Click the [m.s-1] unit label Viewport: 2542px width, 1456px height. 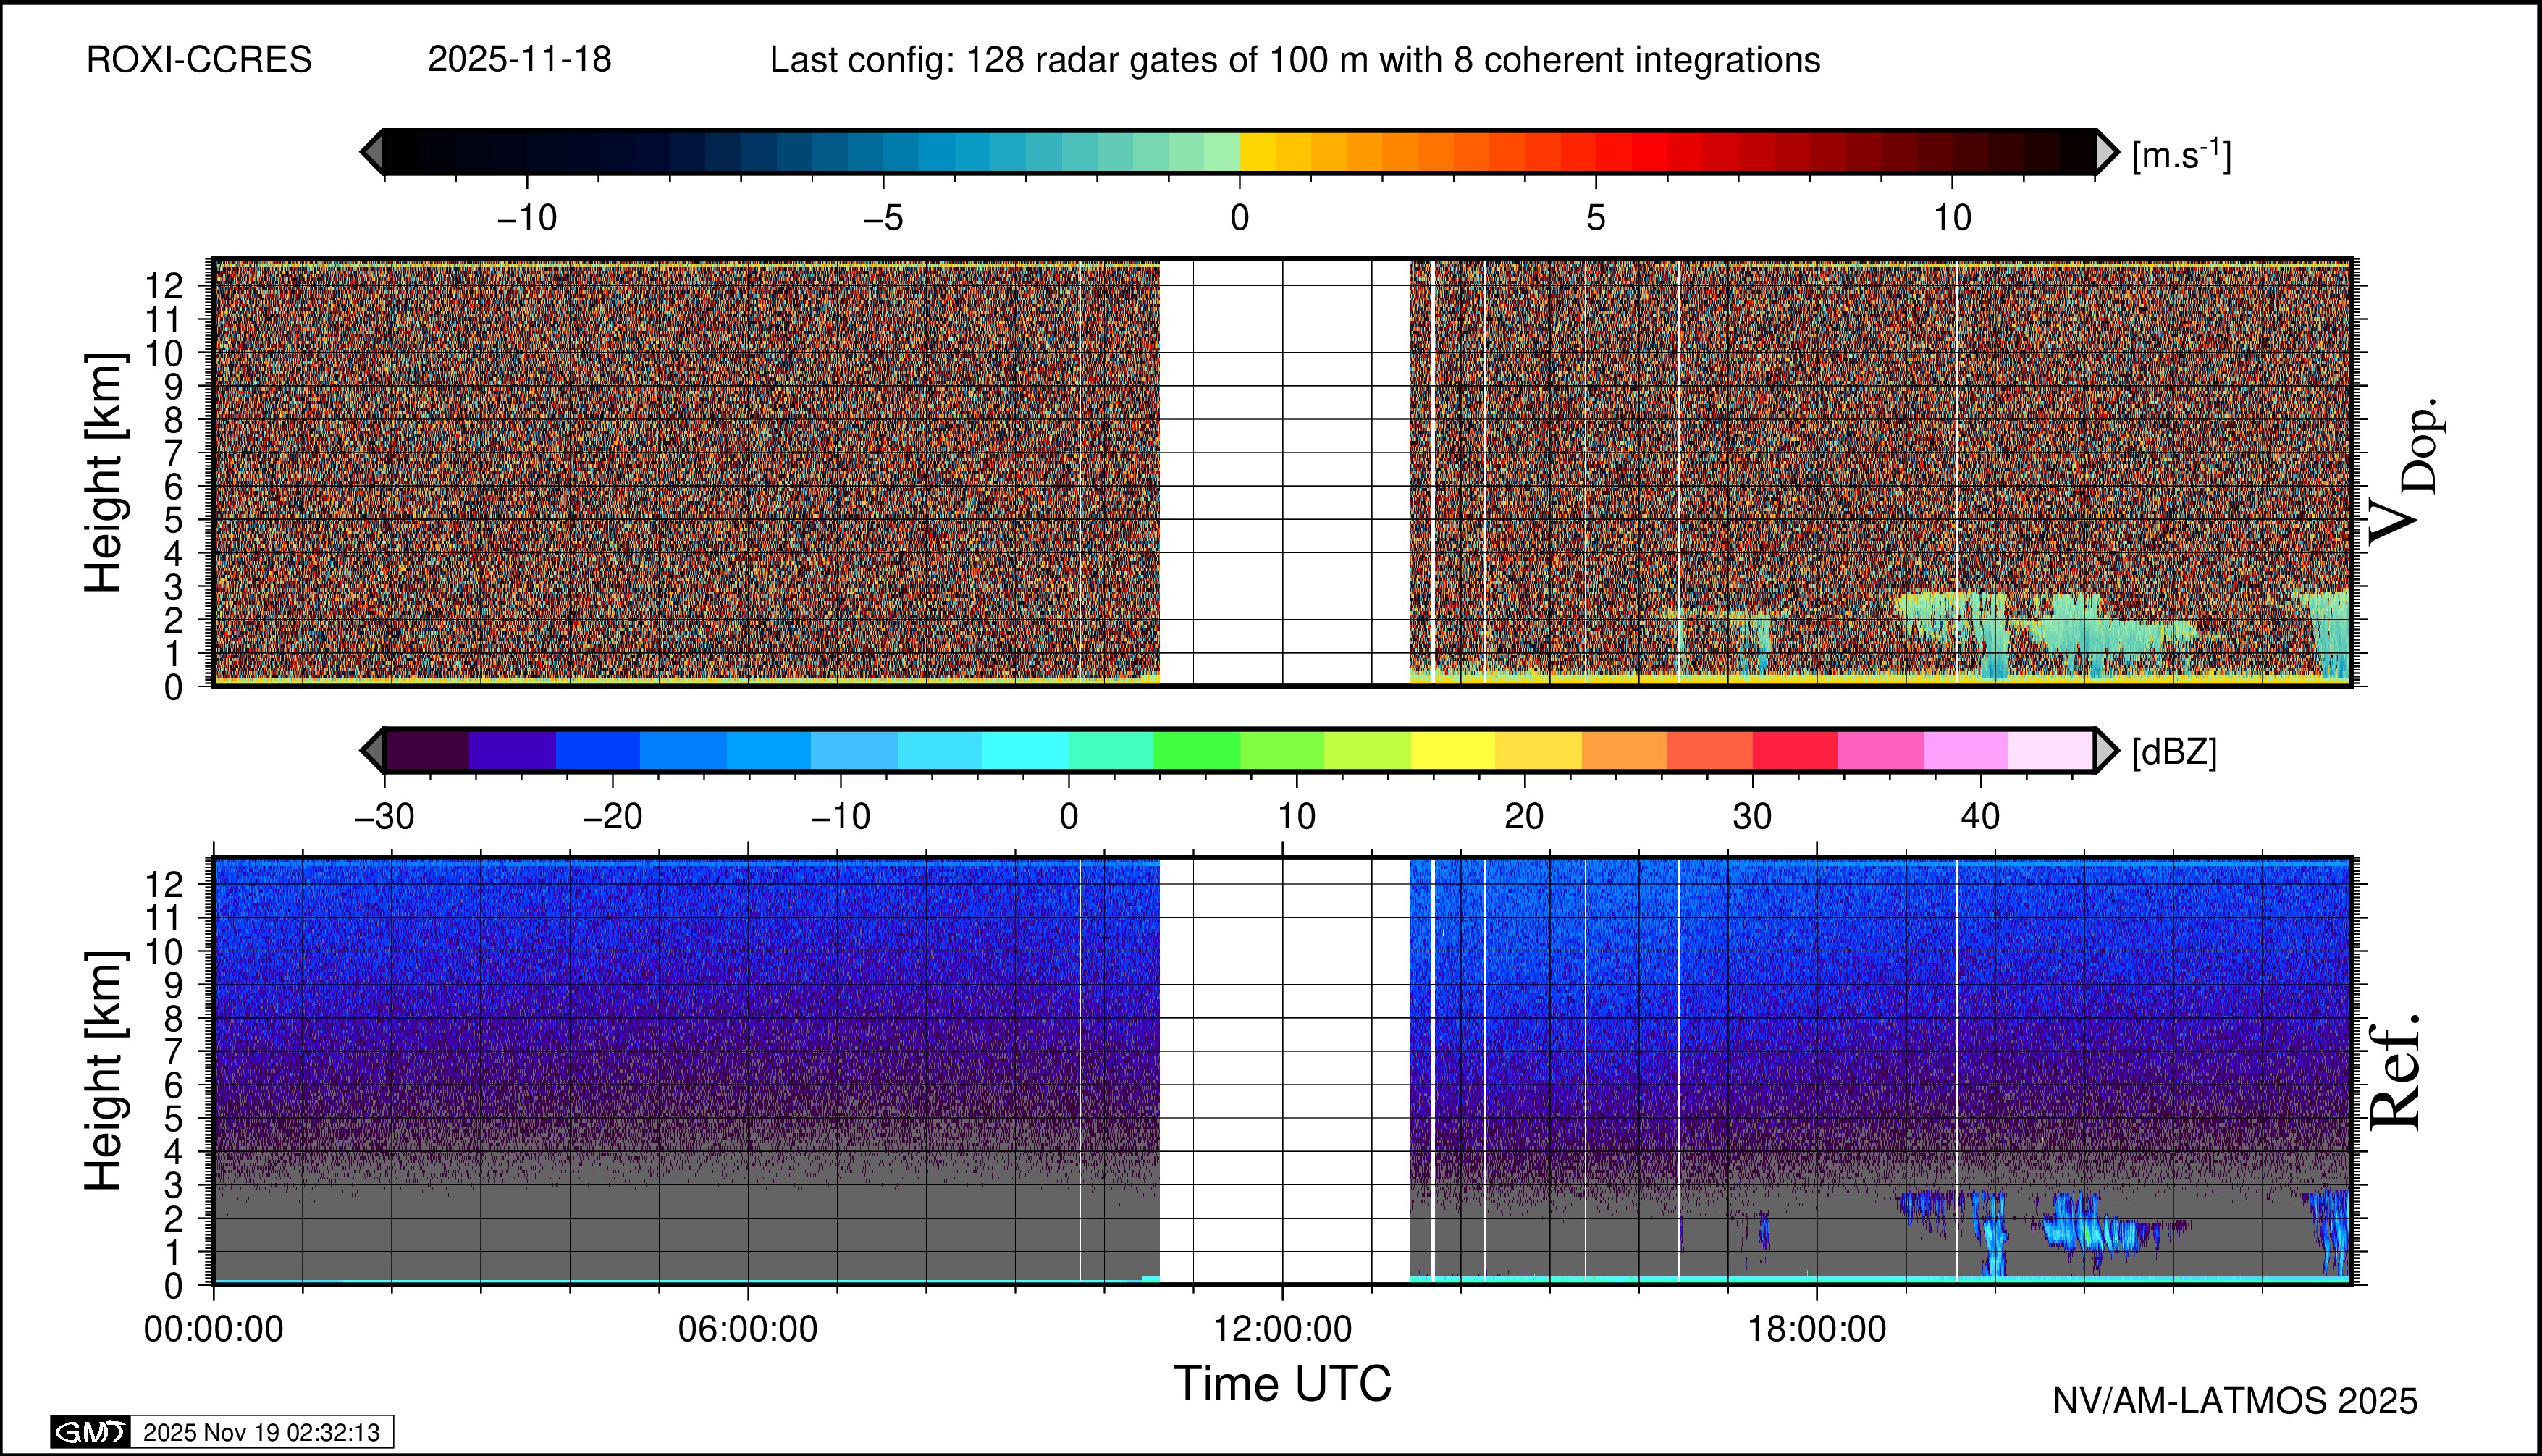point(2181,155)
